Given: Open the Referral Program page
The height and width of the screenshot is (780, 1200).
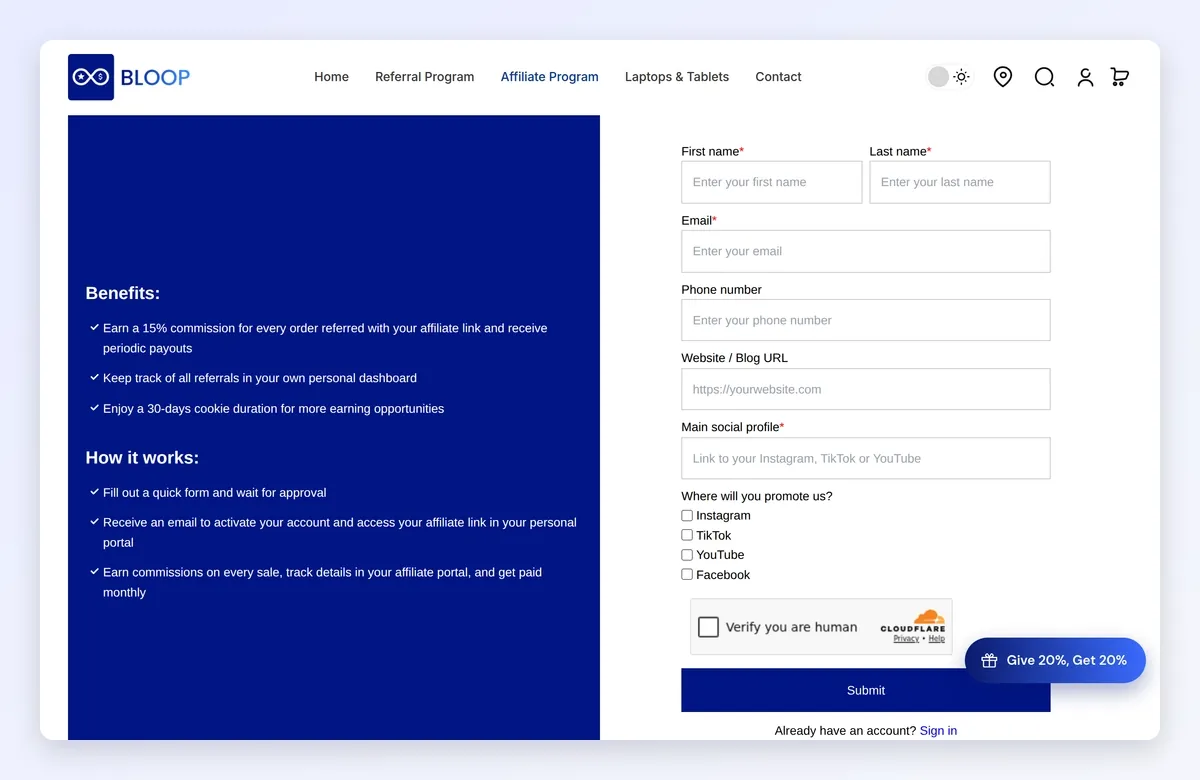Looking at the screenshot, I should point(425,77).
